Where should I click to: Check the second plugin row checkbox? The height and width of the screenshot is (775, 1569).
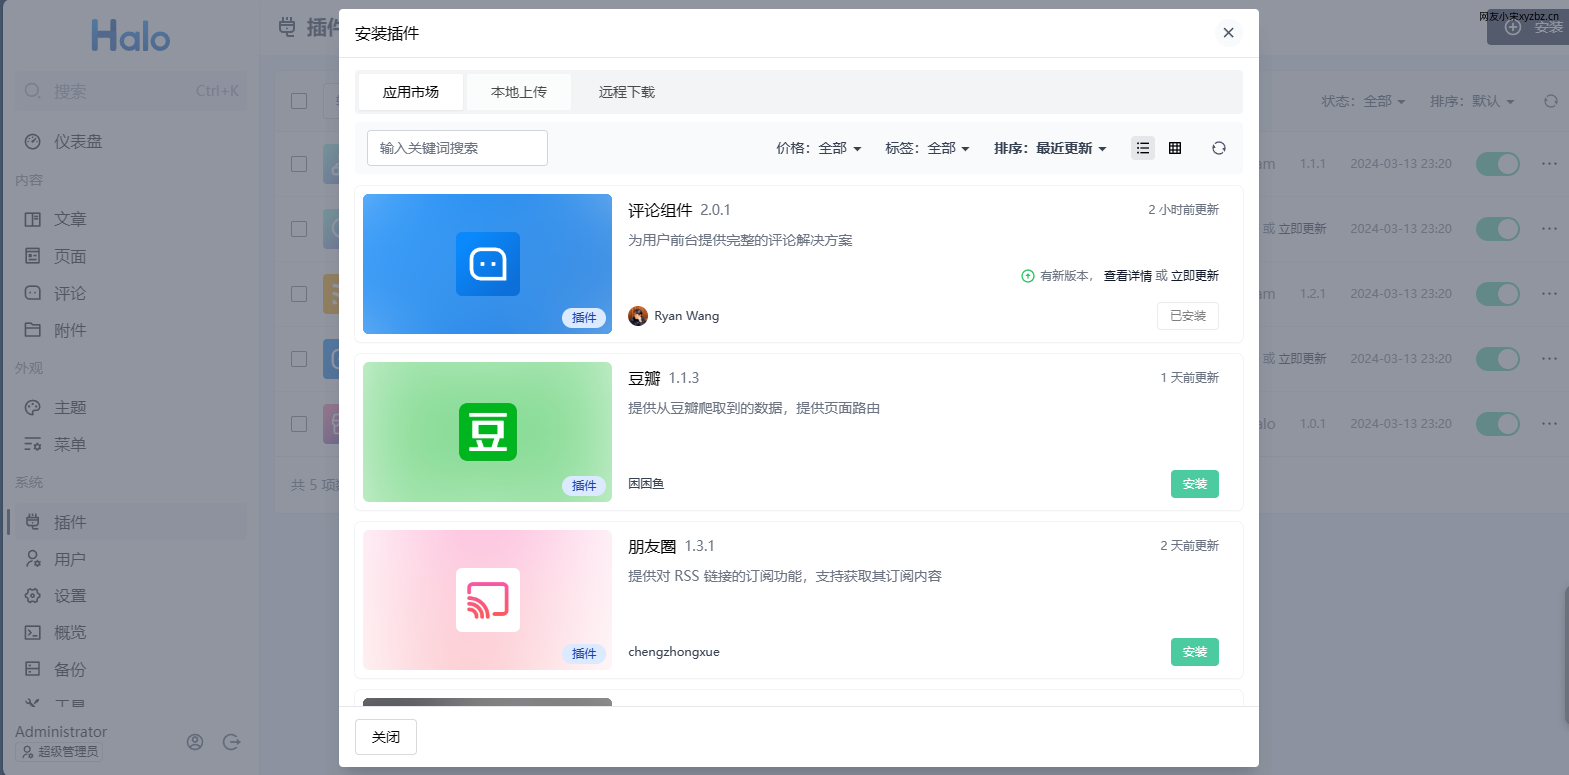tap(299, 229)
